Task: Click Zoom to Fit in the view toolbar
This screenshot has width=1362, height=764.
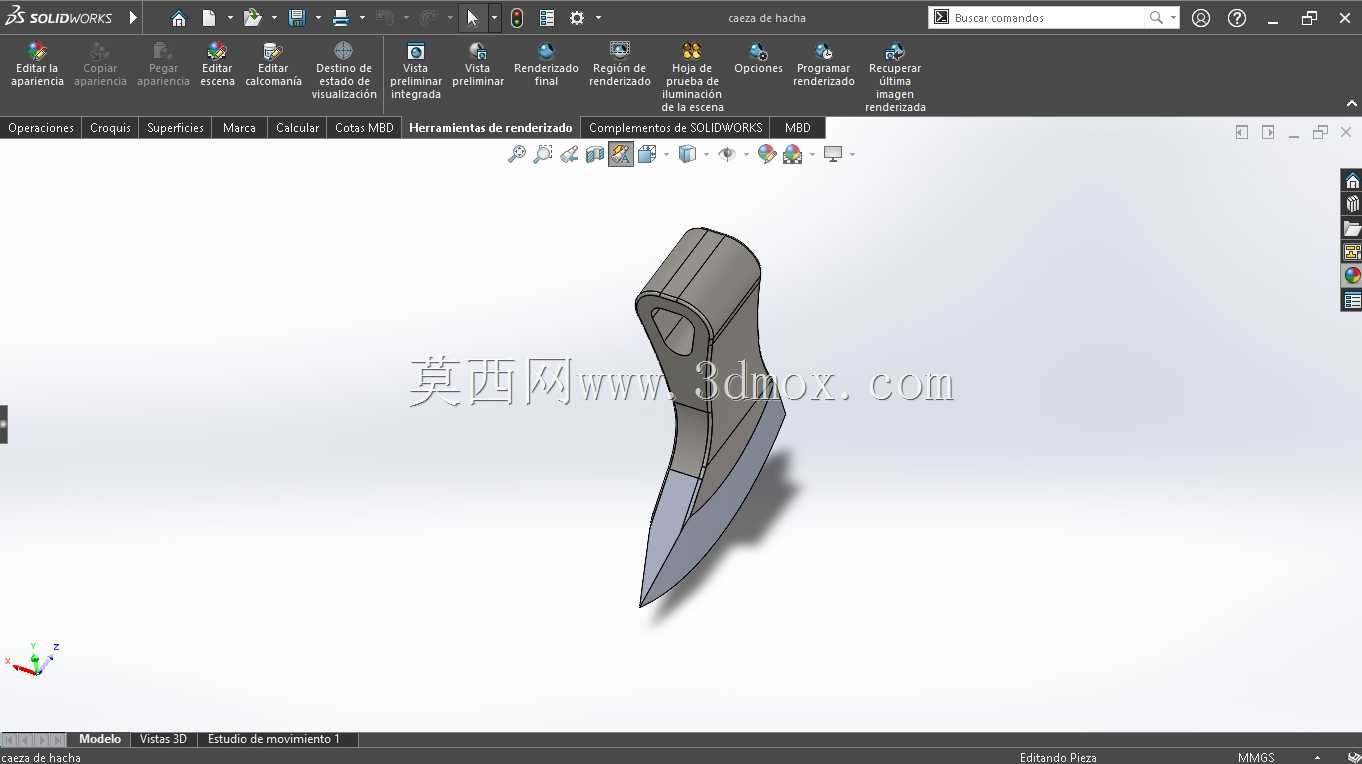Action: click(x=517, y=154)
